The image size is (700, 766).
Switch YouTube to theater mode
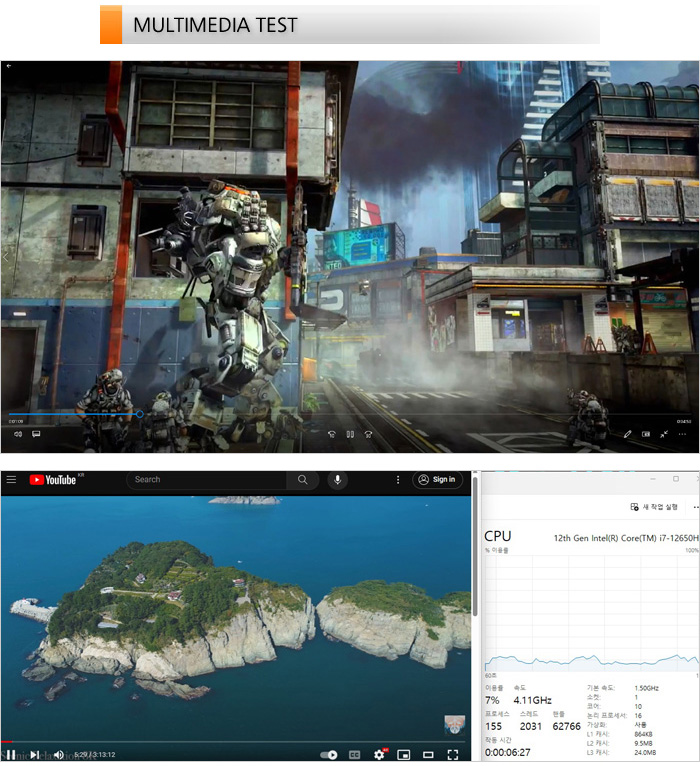coord(428,755)
